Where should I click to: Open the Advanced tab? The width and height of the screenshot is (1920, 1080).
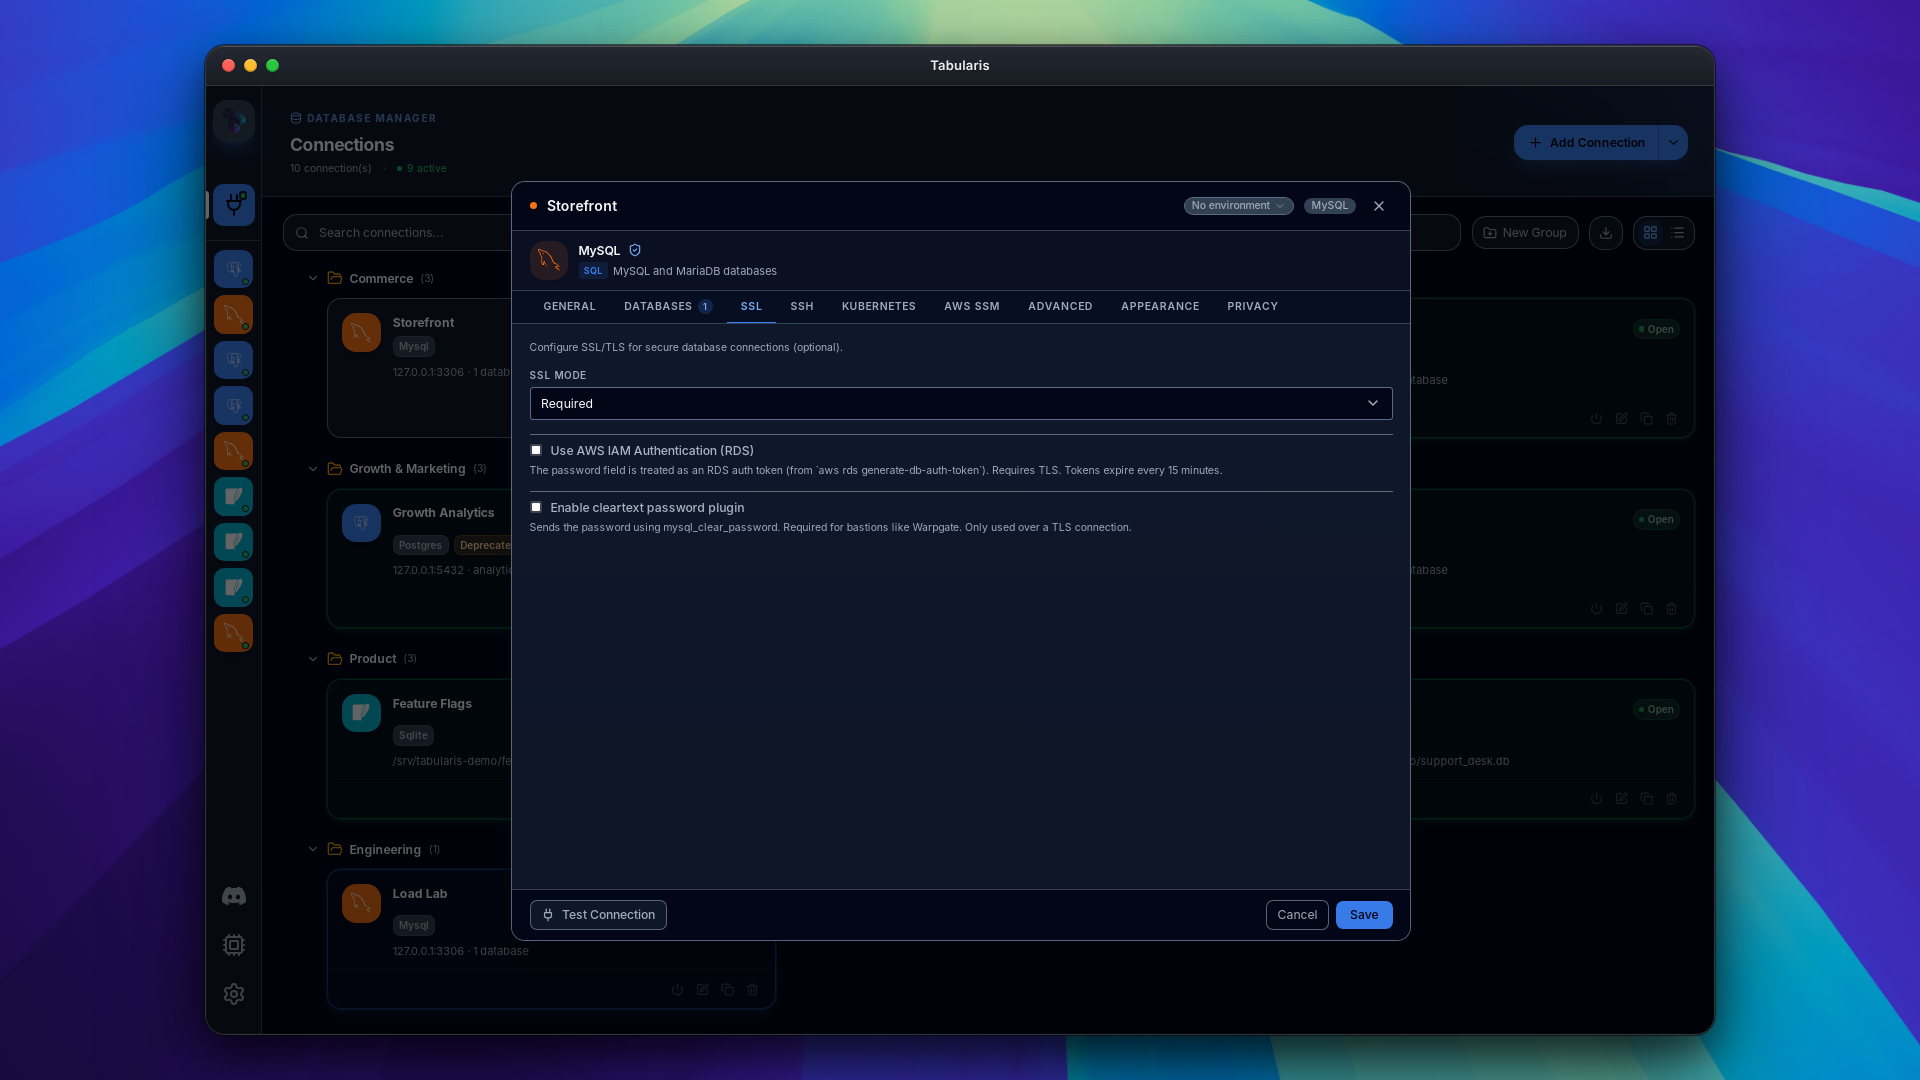[1060, 307]
